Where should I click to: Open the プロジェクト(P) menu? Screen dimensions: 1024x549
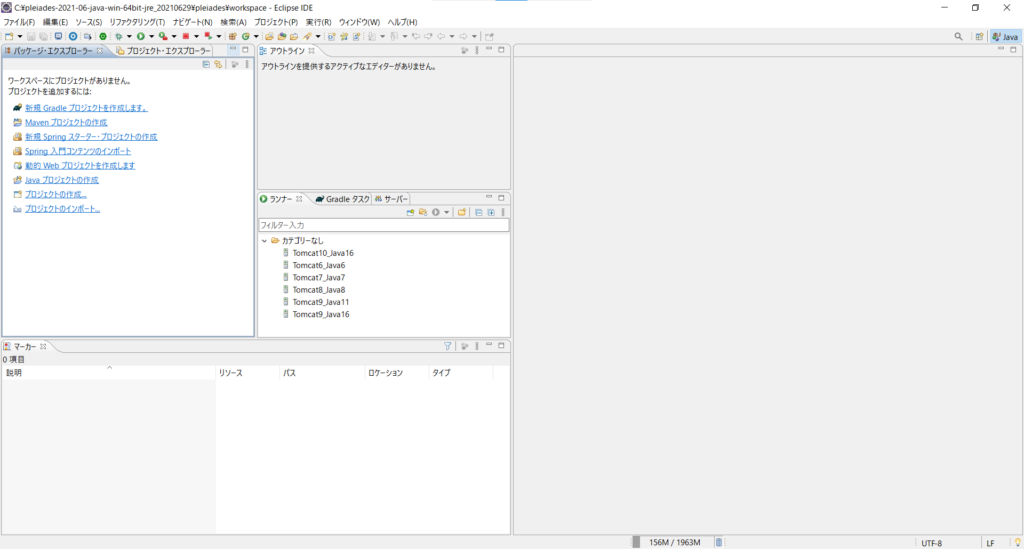(276, 21)
